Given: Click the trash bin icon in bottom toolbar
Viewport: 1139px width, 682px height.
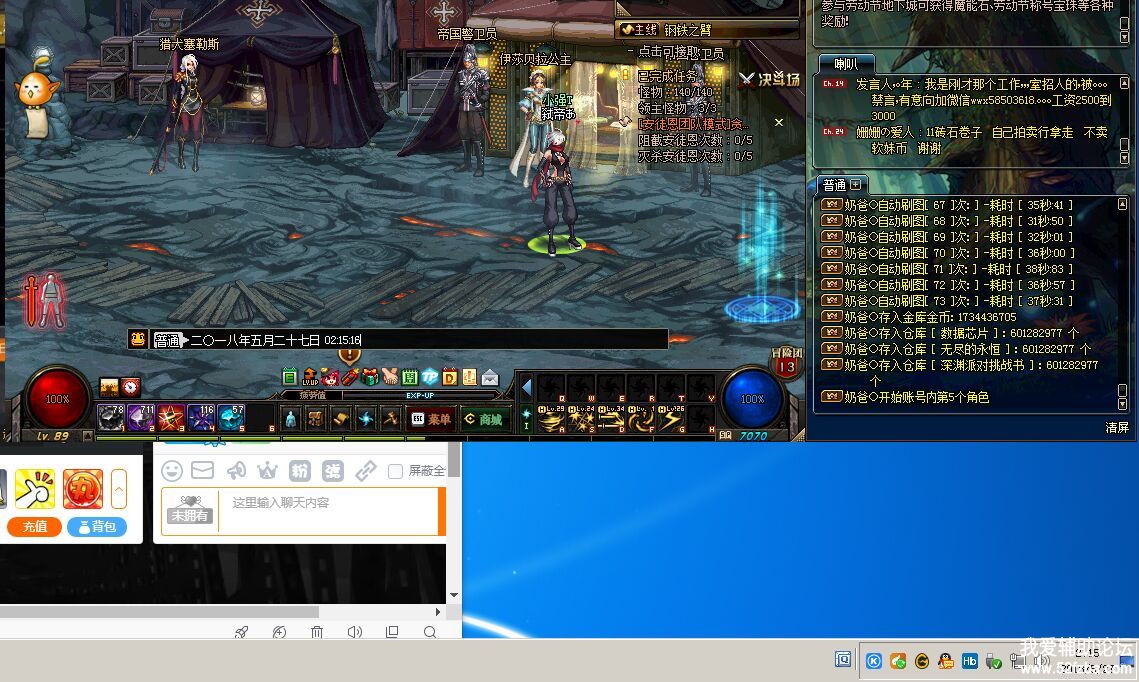Looking at the screenshot, I should (x=317, y=632).
